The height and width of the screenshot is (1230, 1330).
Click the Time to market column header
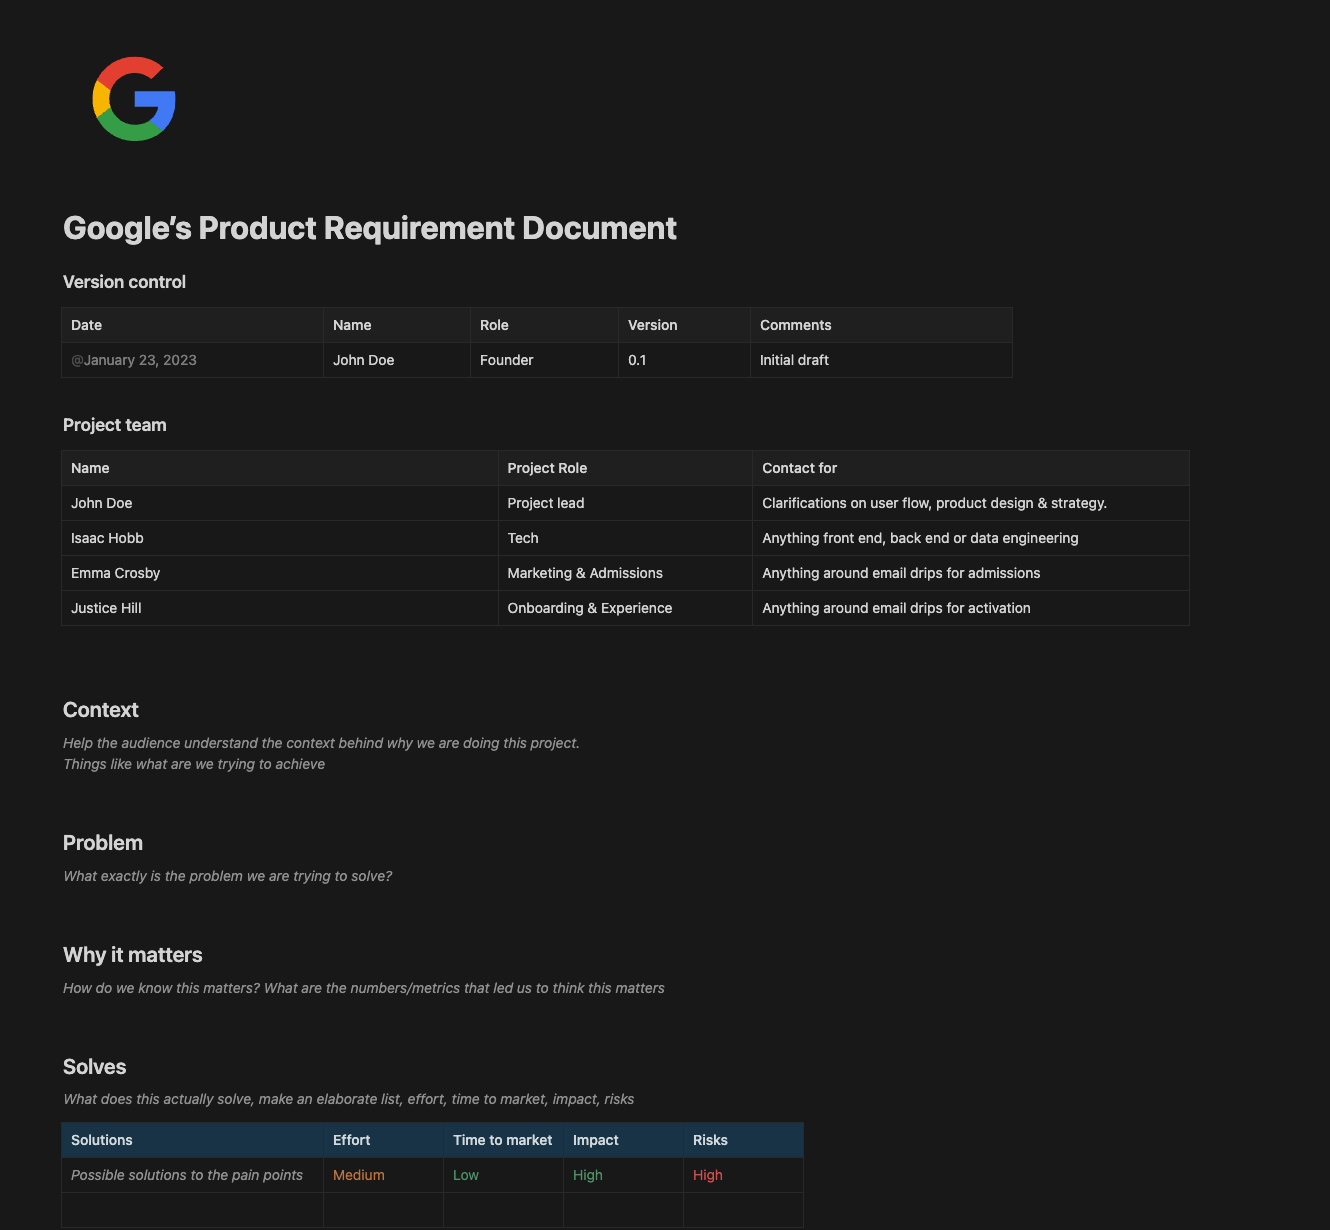click(503, 1140)
